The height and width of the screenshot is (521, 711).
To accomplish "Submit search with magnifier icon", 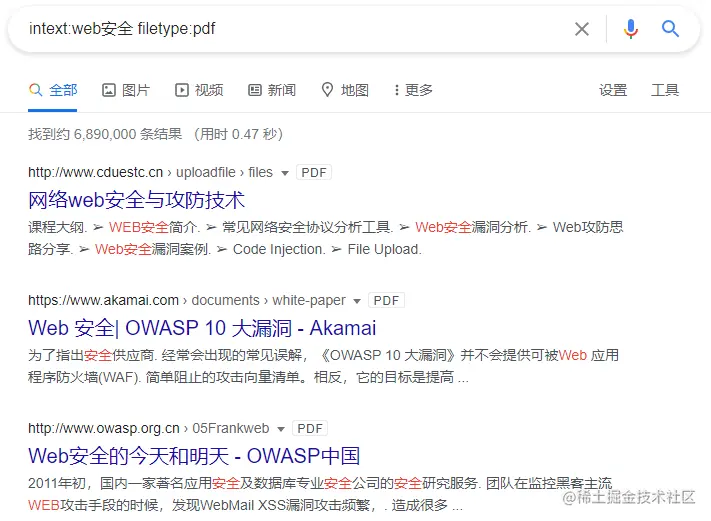I will 670,29.
